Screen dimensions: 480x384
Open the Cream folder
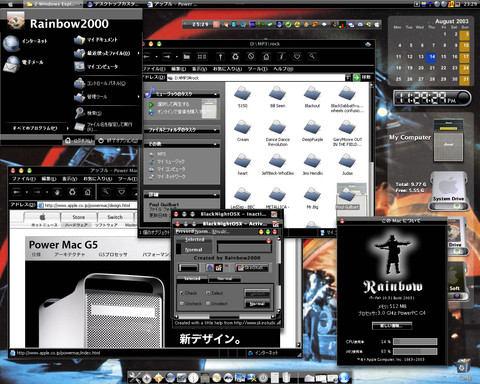(243, 131)
